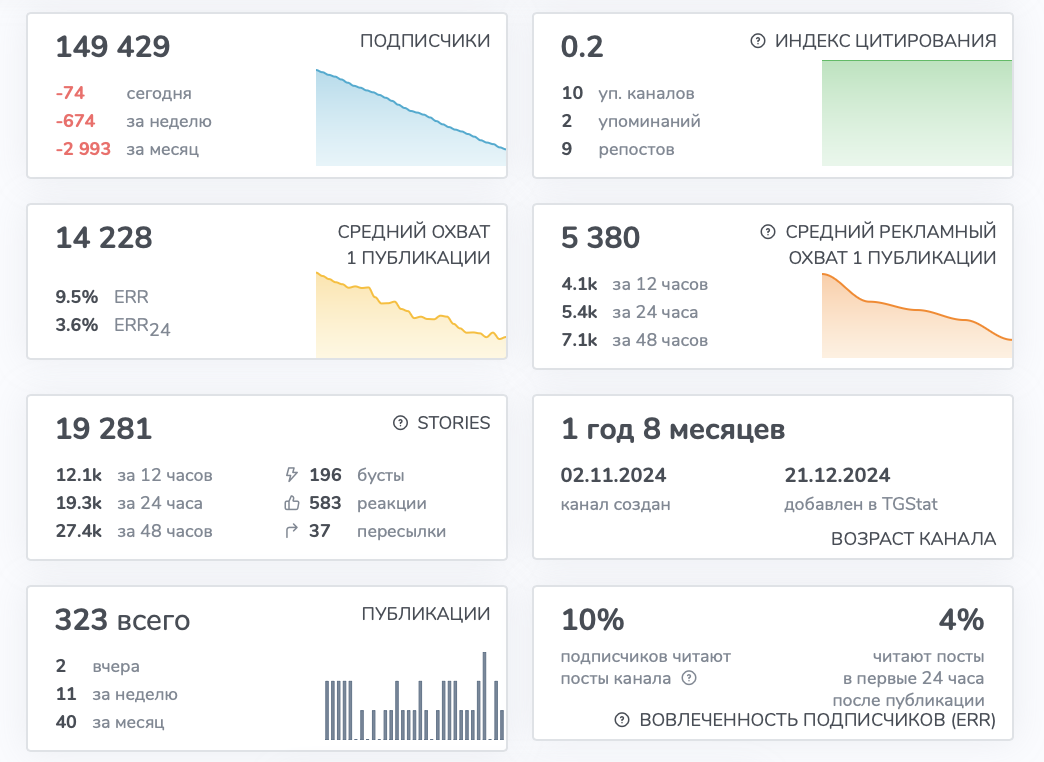The image size is (1044, 762).
Task: Click '37 пересылки' value
Action: (378, 531)
